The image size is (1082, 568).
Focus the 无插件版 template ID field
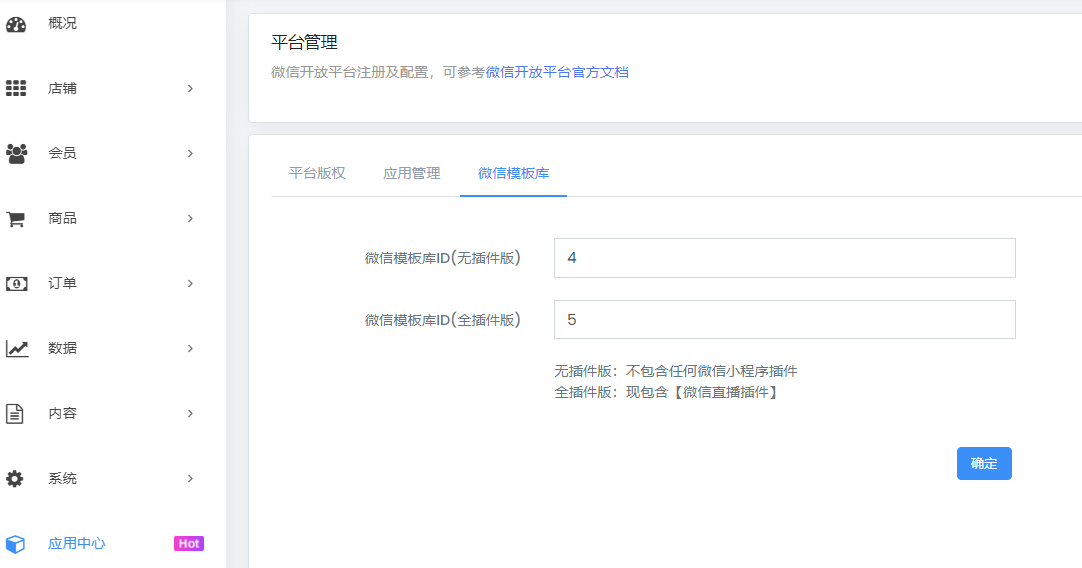(785, 258)
